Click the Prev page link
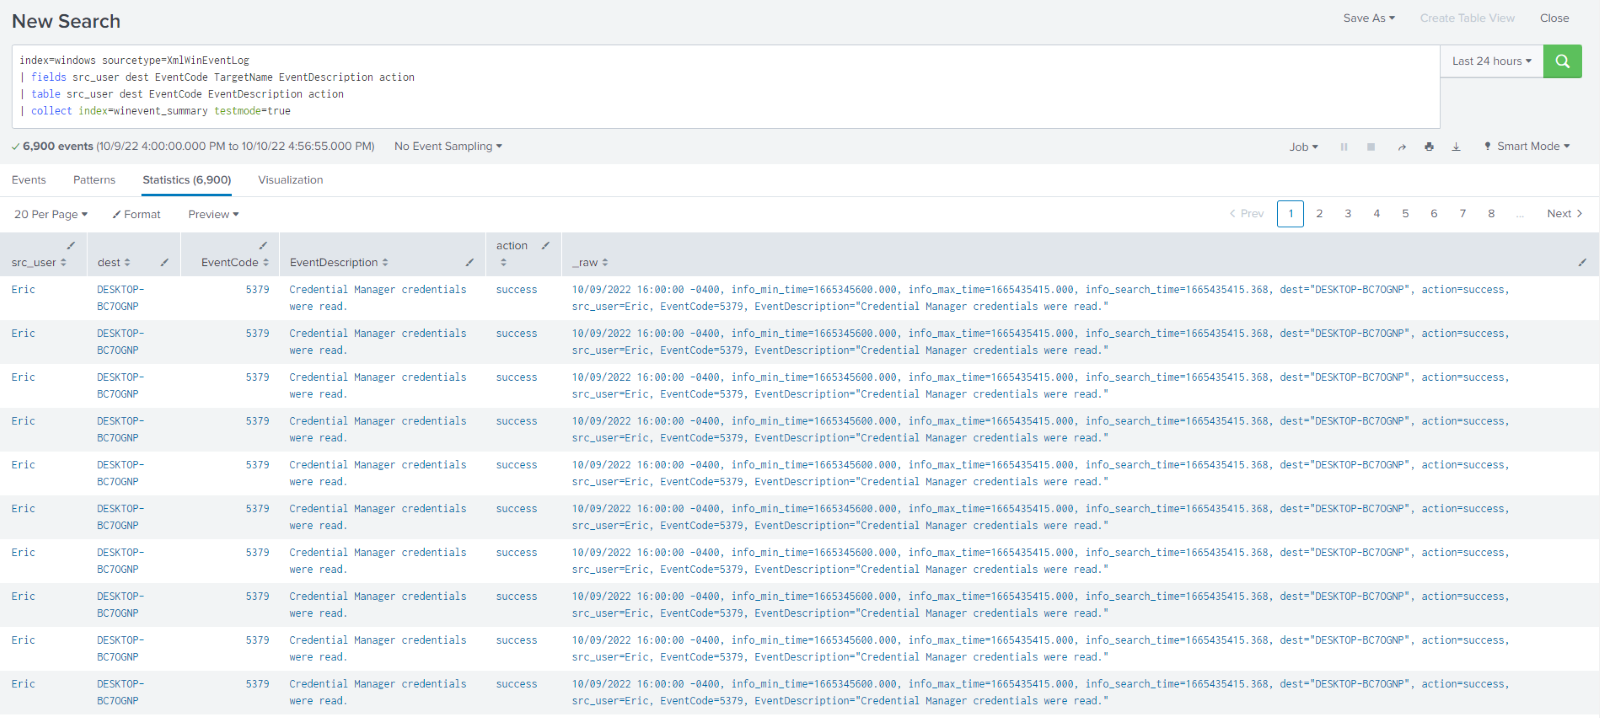 pyautogui.click(x=1247, y=214)
